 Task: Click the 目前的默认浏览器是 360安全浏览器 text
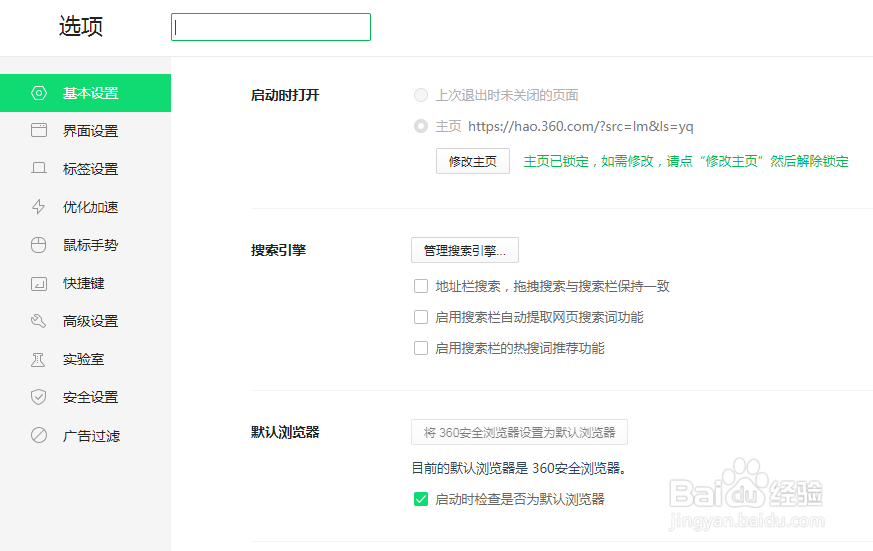(x=519, y=468)
